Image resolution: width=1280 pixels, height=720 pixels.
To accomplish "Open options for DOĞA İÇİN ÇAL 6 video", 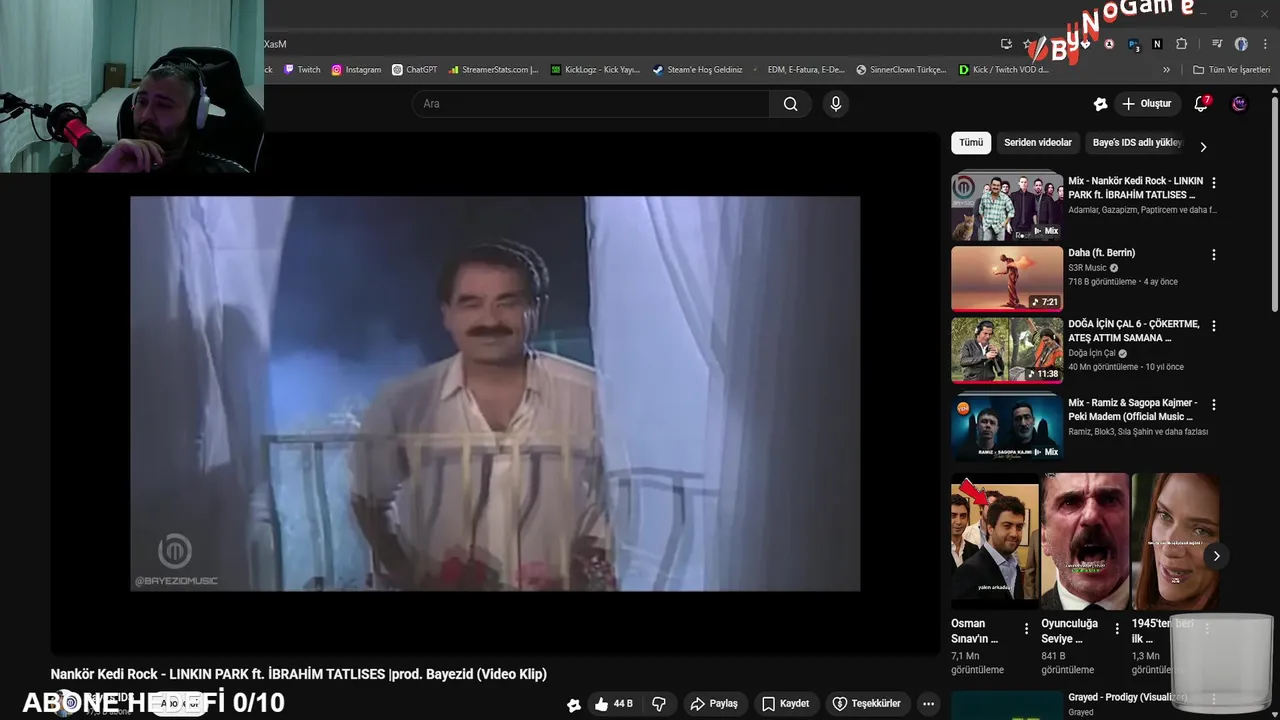I will point(1214,326).
